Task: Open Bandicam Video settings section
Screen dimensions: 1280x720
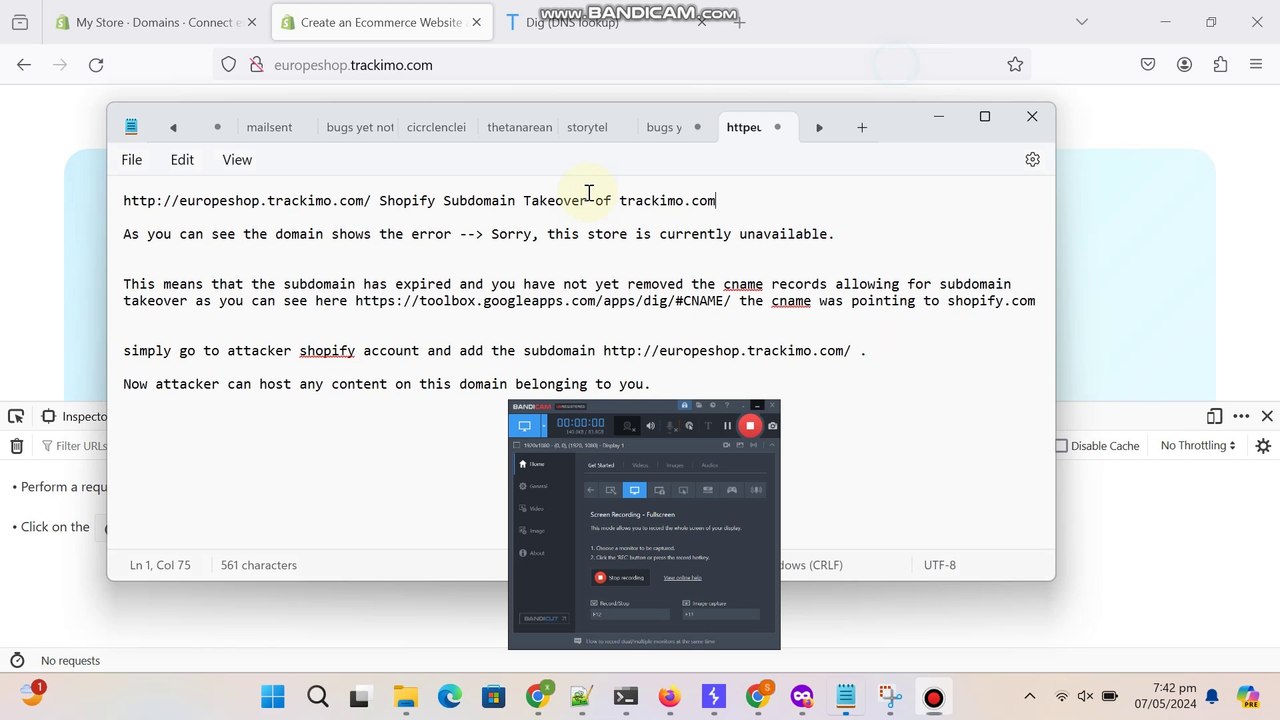Action: (x=532, y=508)
